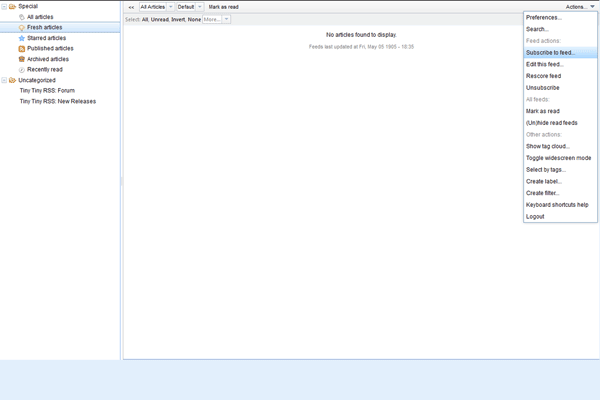Open Preferences from the Actions menu
The height and width of the screenshot is (400, 600).
pos(544,17)
